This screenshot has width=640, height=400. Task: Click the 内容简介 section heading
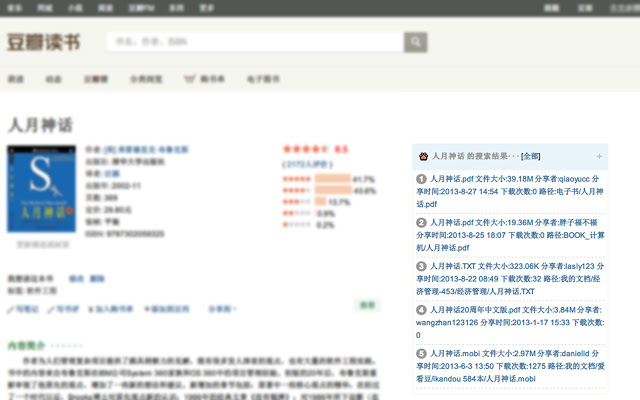tap(26, 346)
